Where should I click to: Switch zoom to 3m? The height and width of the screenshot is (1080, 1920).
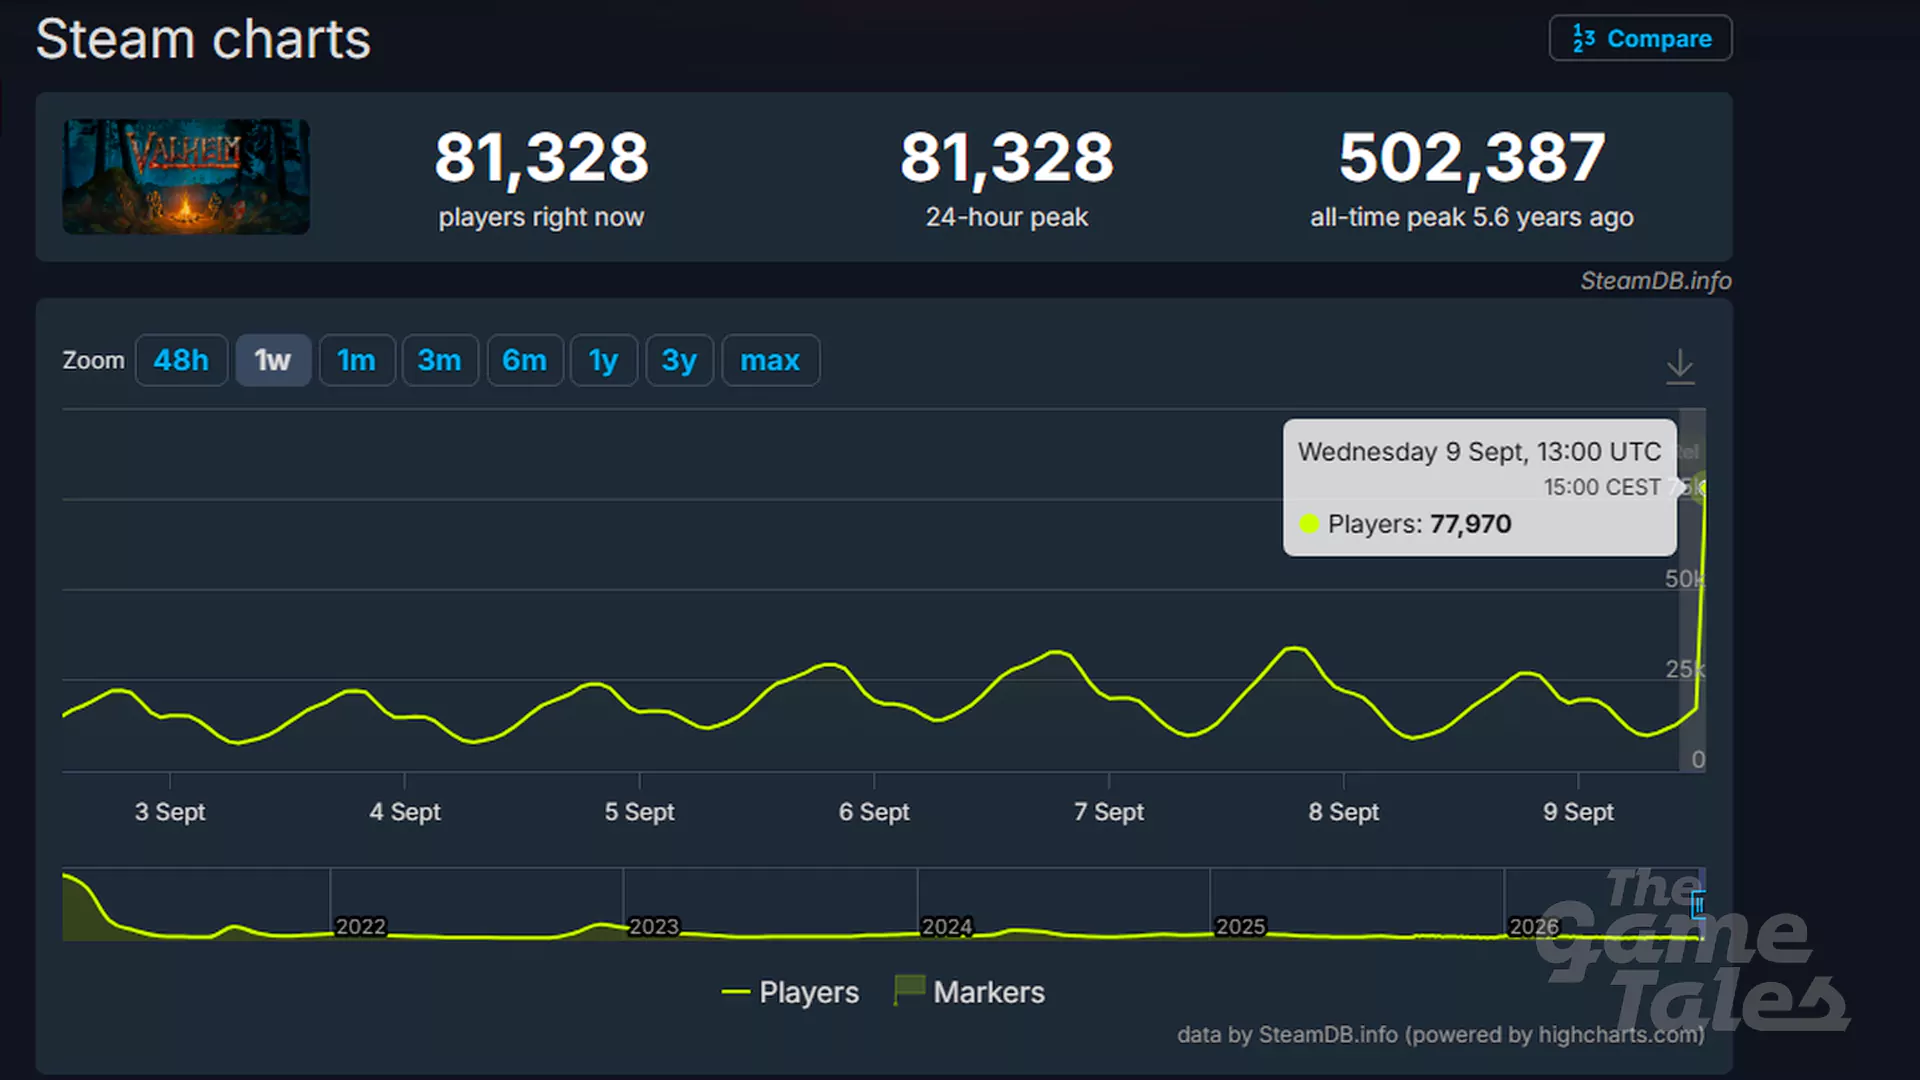(439, 360)
